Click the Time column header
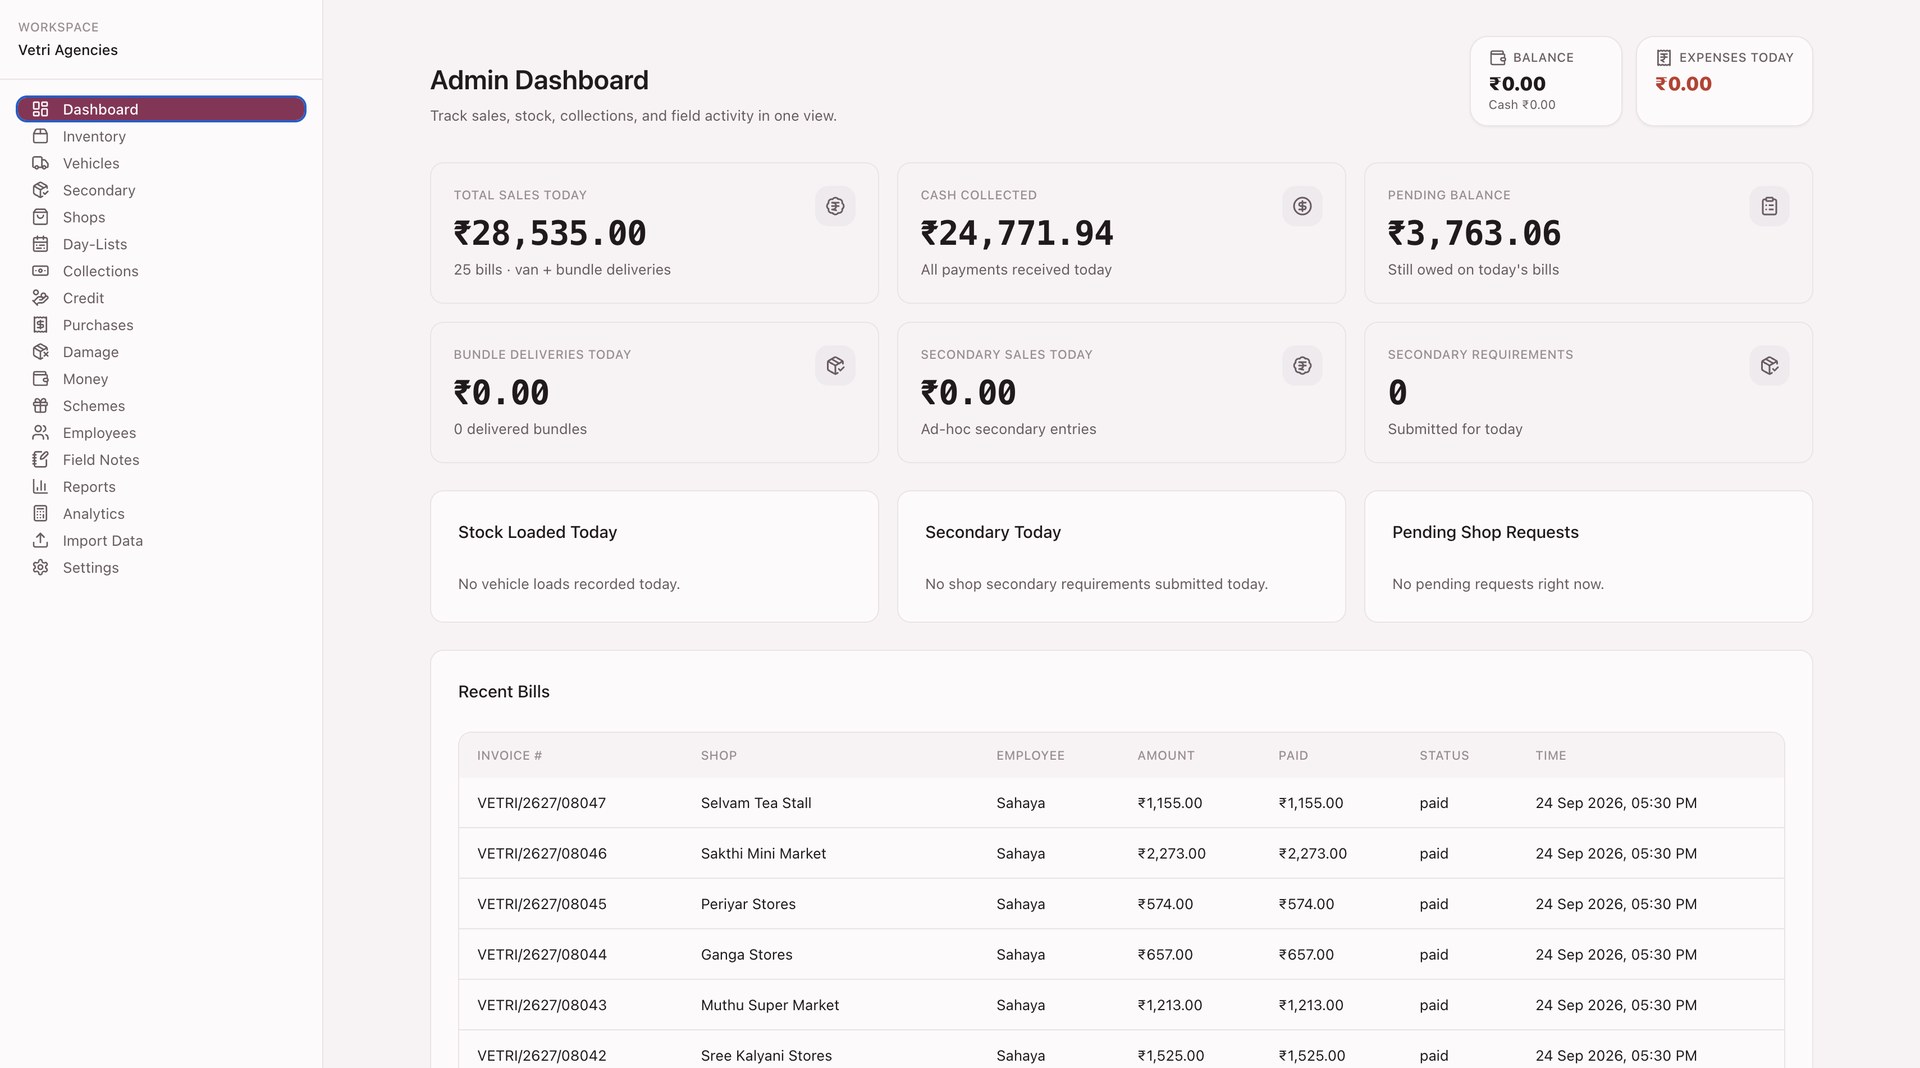Image resolution: width=1920 pixels, height=1068 pixels. point(1550,756)
